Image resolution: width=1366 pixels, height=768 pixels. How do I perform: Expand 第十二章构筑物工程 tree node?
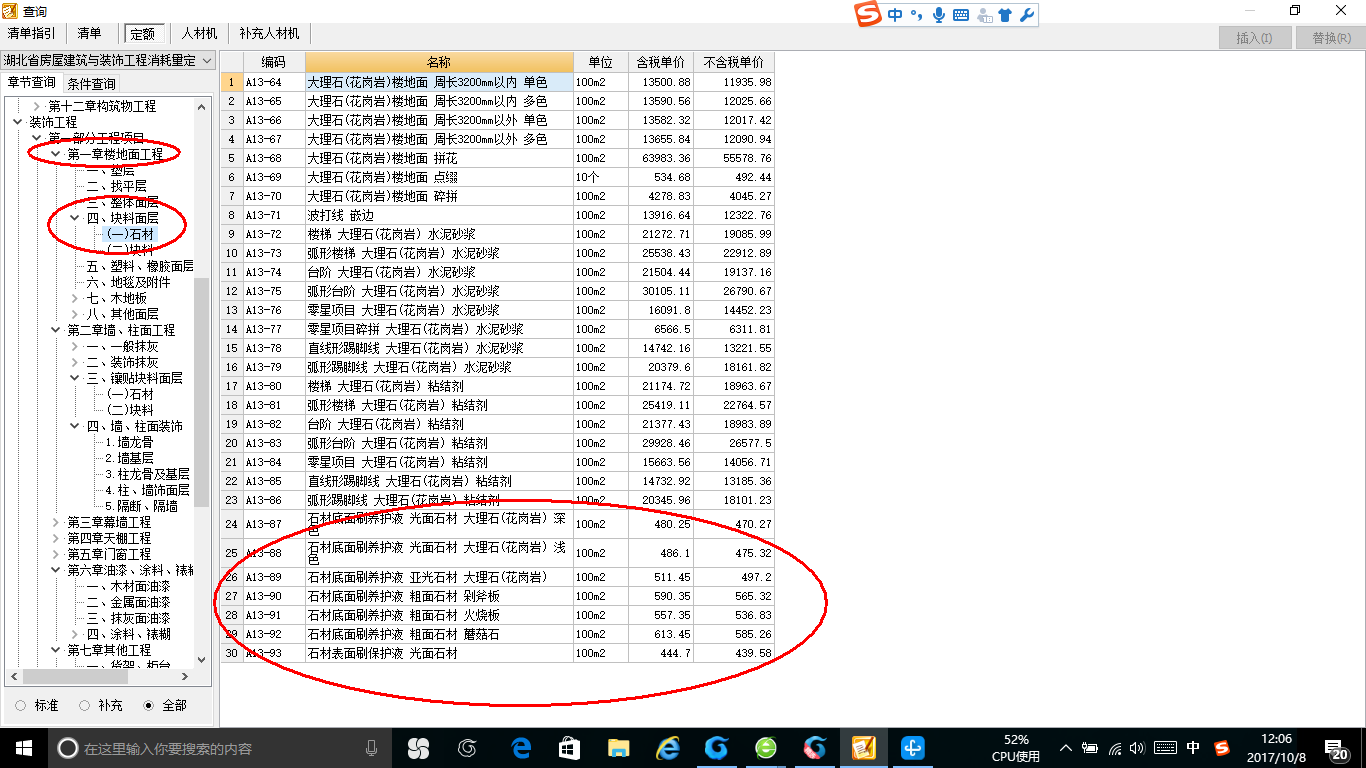pyautogui.click(x=37, y=106)
